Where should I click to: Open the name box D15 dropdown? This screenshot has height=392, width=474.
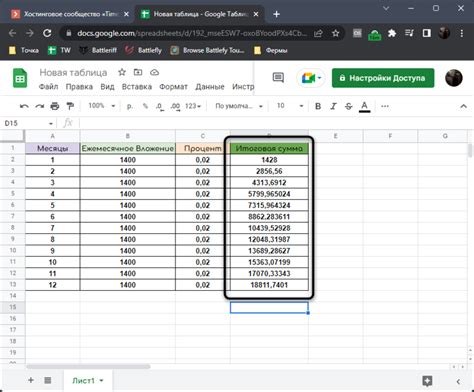pos(51,124)
